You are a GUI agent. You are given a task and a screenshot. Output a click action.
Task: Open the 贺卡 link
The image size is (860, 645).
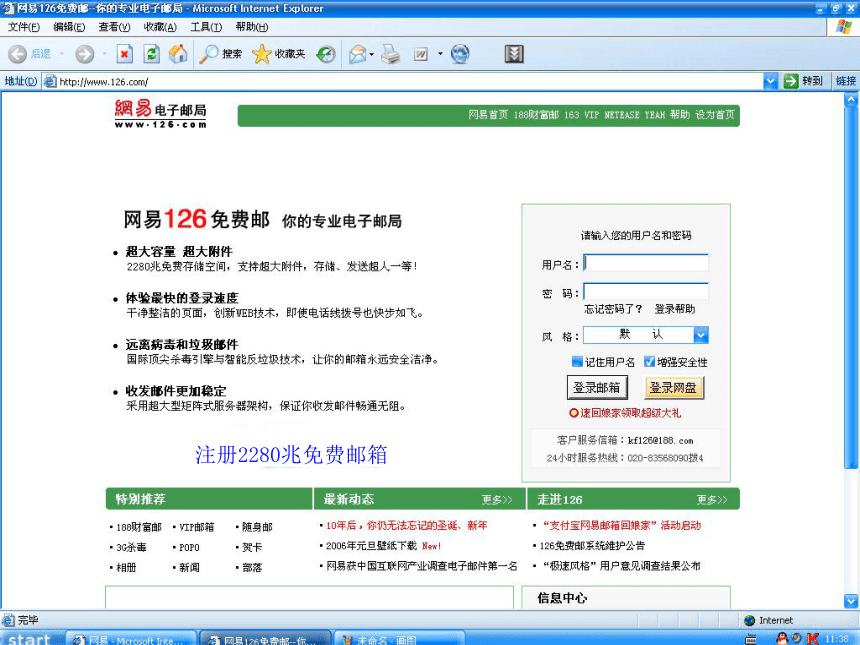tap(252, 547)
